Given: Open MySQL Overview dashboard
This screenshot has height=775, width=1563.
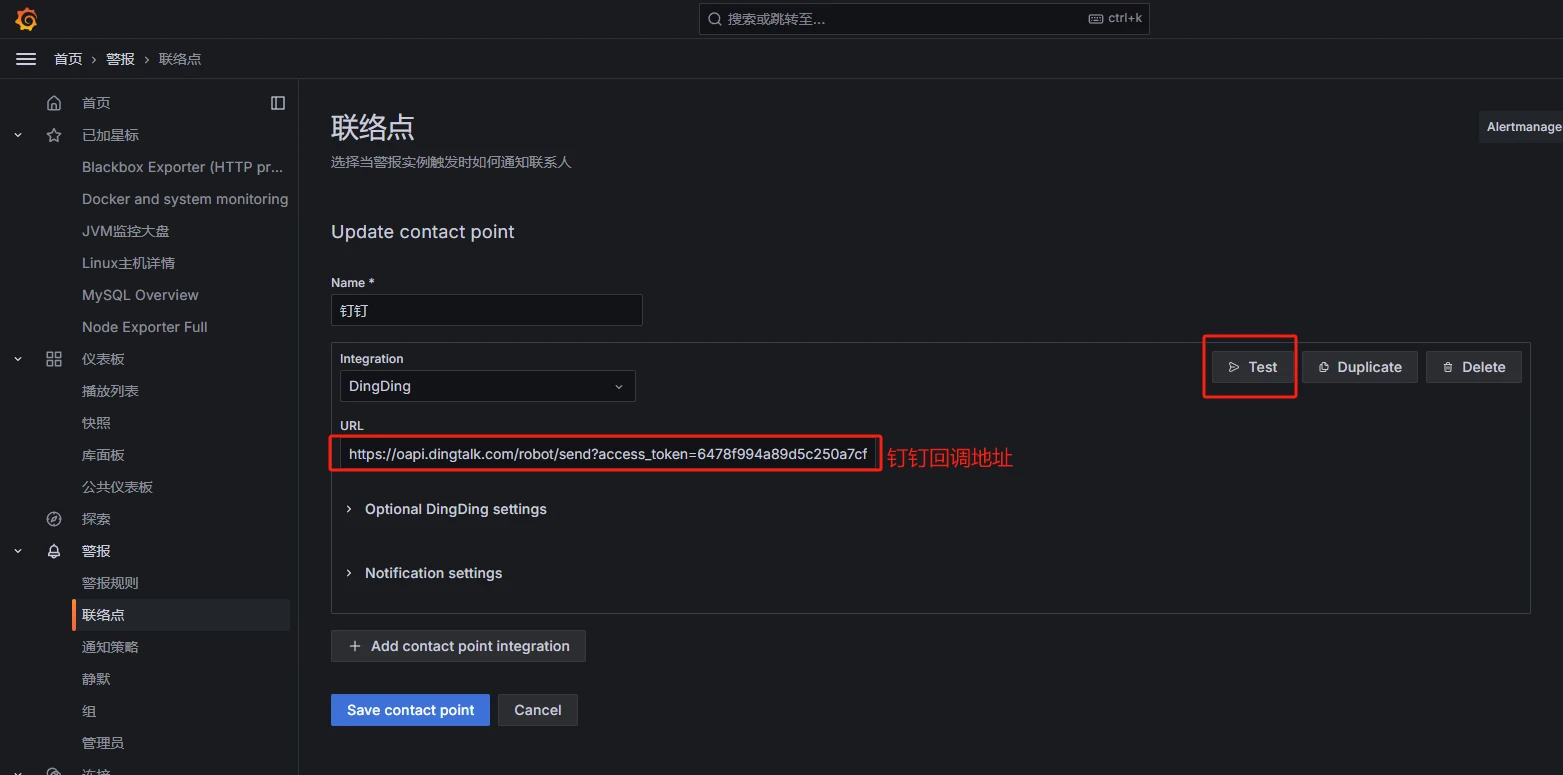Looking at the screenshot, I should [x=140, y=295].
